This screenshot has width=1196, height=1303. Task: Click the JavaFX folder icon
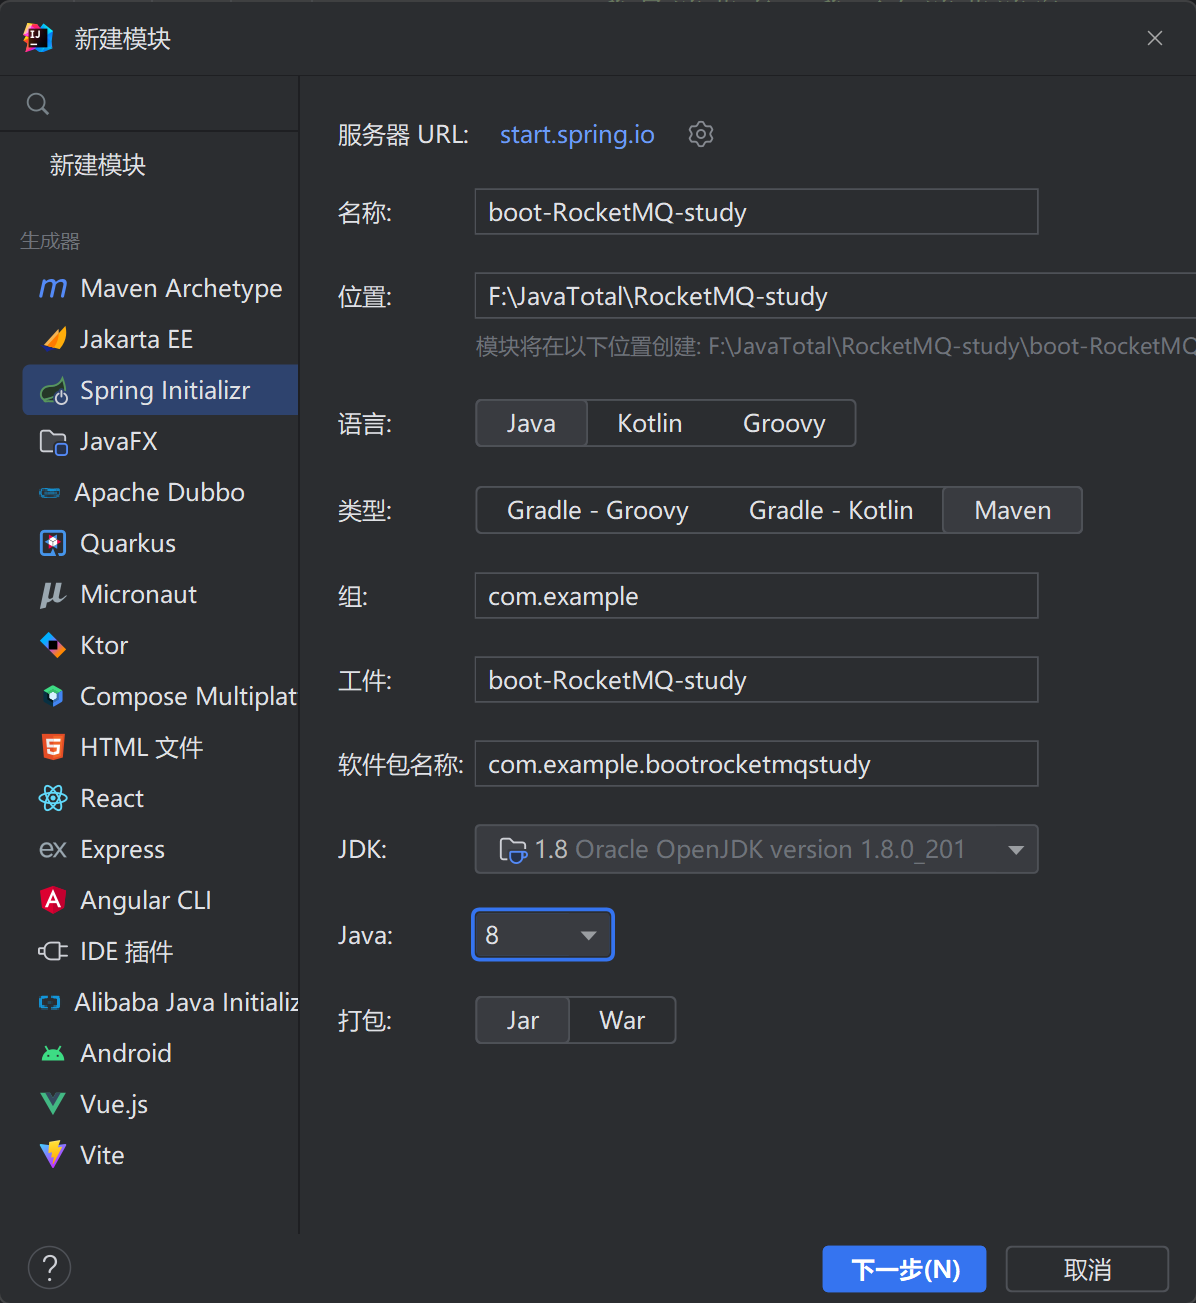53,441
